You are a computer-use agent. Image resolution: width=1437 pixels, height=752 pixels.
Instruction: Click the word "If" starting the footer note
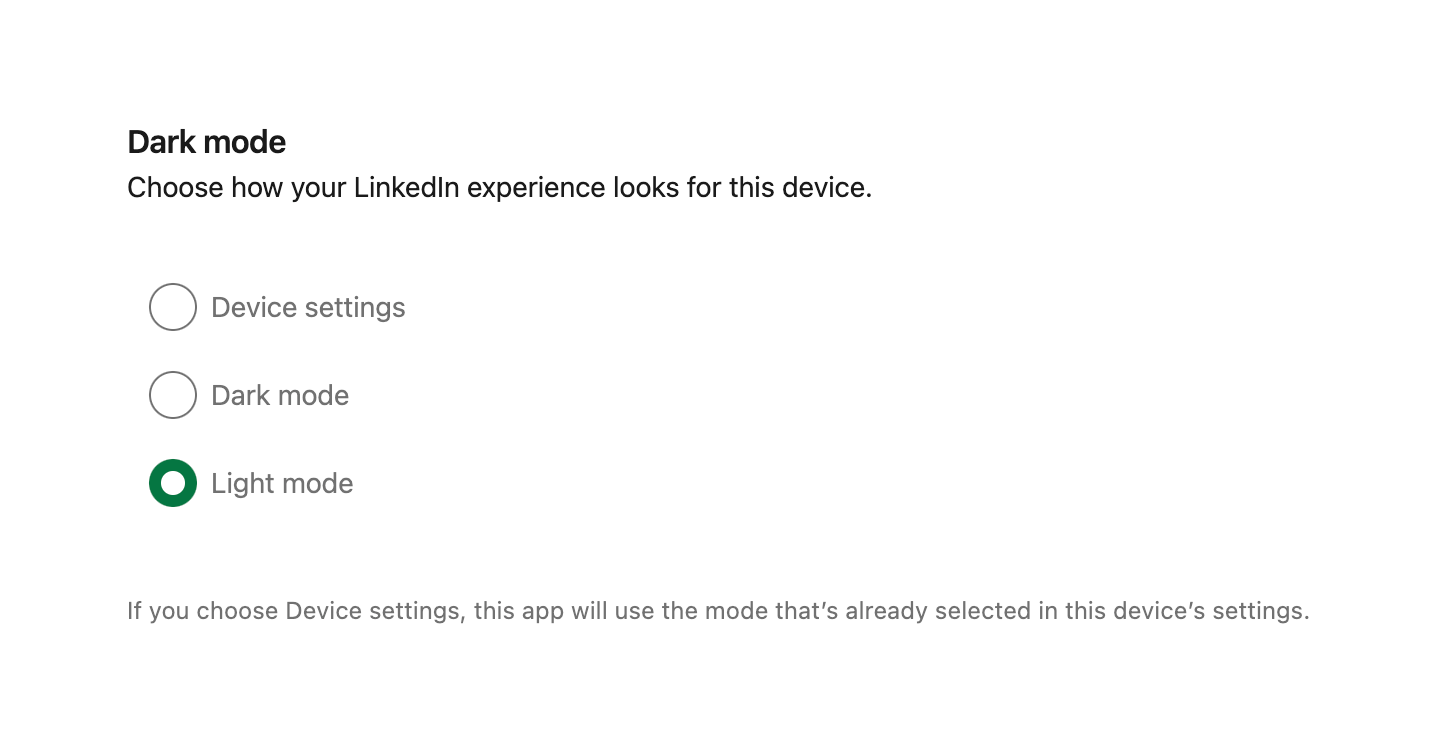134,611
